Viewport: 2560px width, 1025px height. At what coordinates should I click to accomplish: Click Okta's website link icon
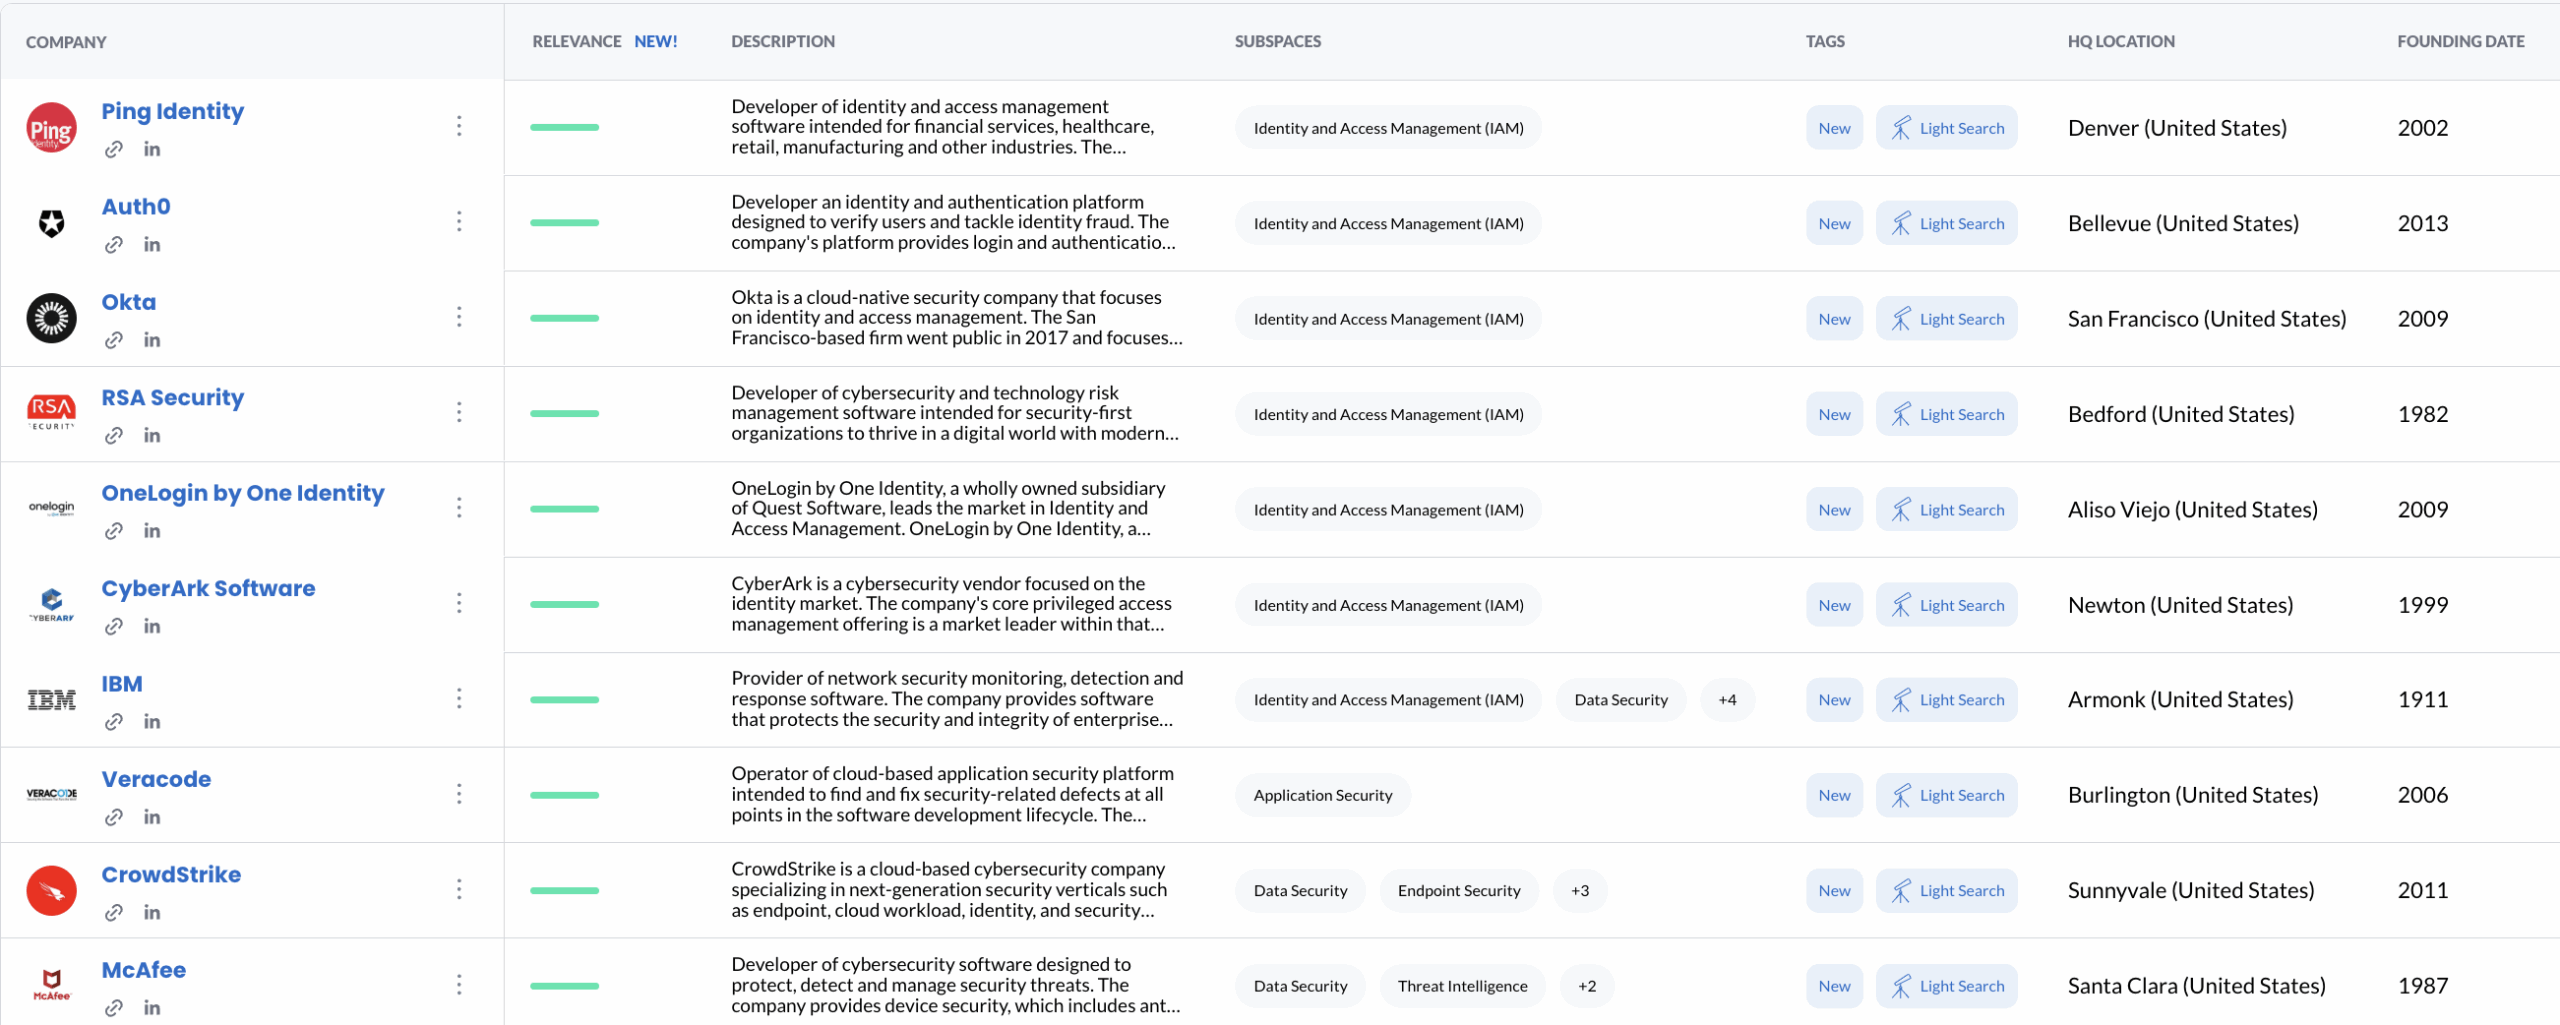(x=114, y=340)
